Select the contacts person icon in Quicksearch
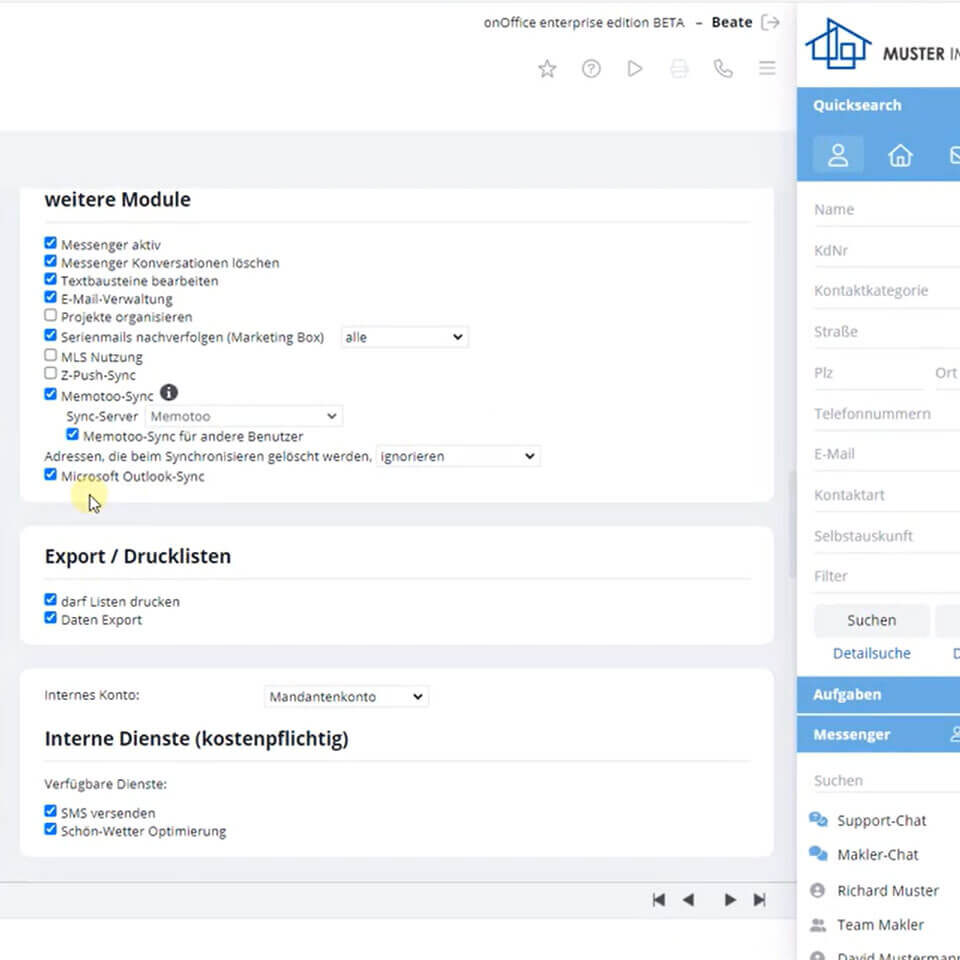 (x=838, y=154)
